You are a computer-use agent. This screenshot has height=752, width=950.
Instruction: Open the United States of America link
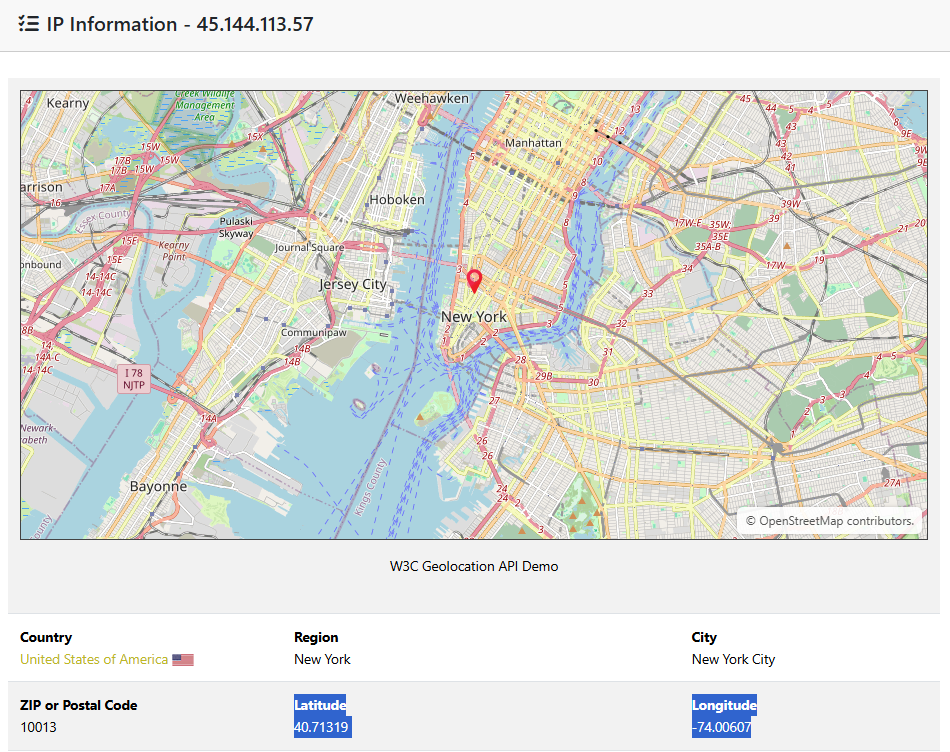[x=94, y=659]
